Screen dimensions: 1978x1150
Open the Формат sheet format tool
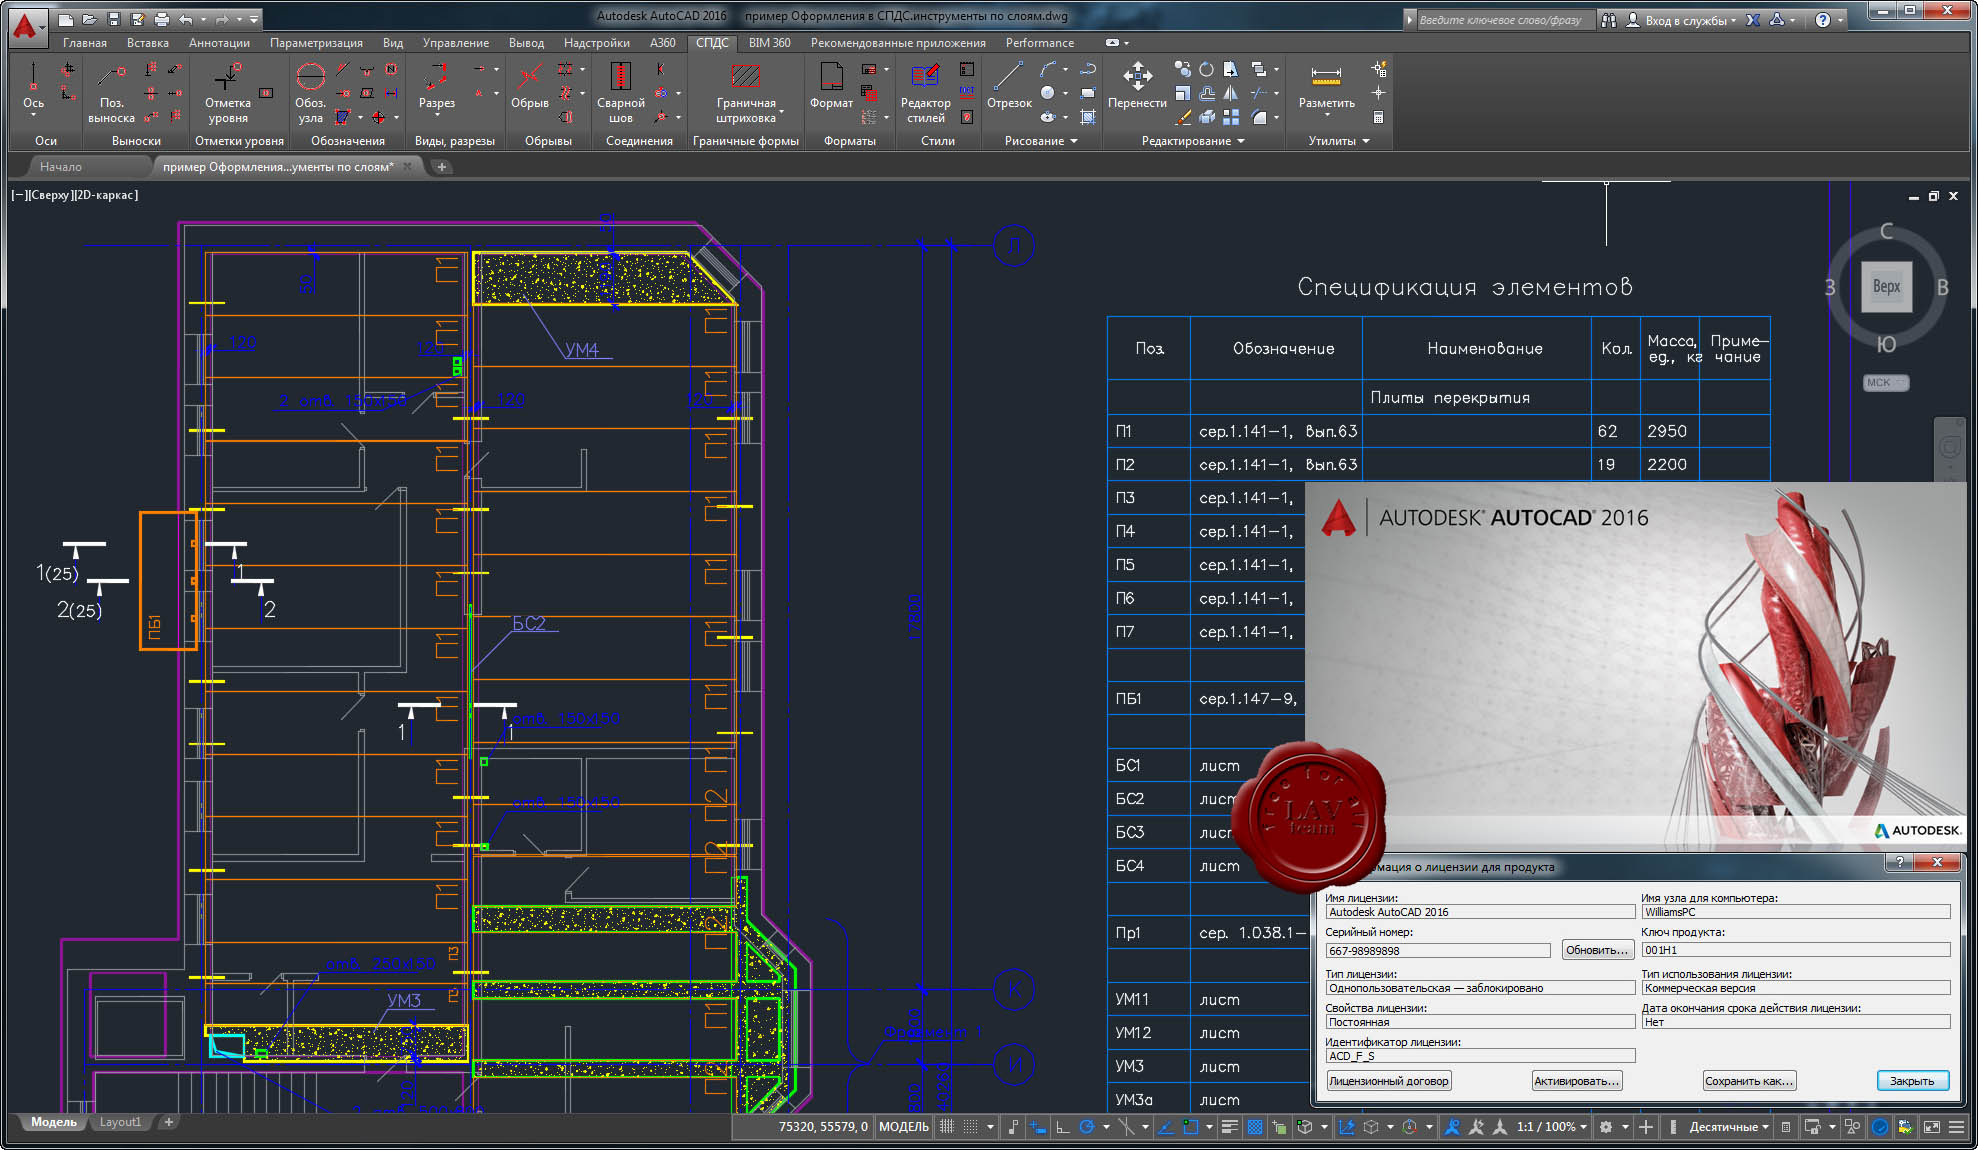point(831,86)
